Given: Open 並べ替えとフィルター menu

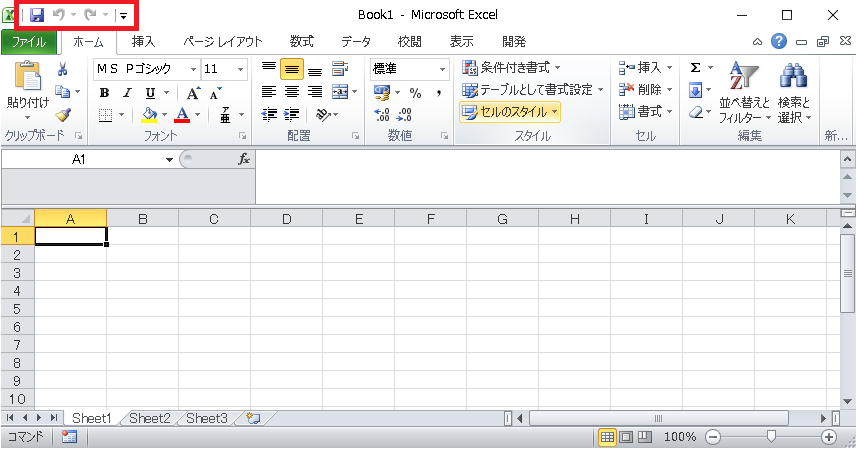Looking at the screenshot, I should (744, 92).
